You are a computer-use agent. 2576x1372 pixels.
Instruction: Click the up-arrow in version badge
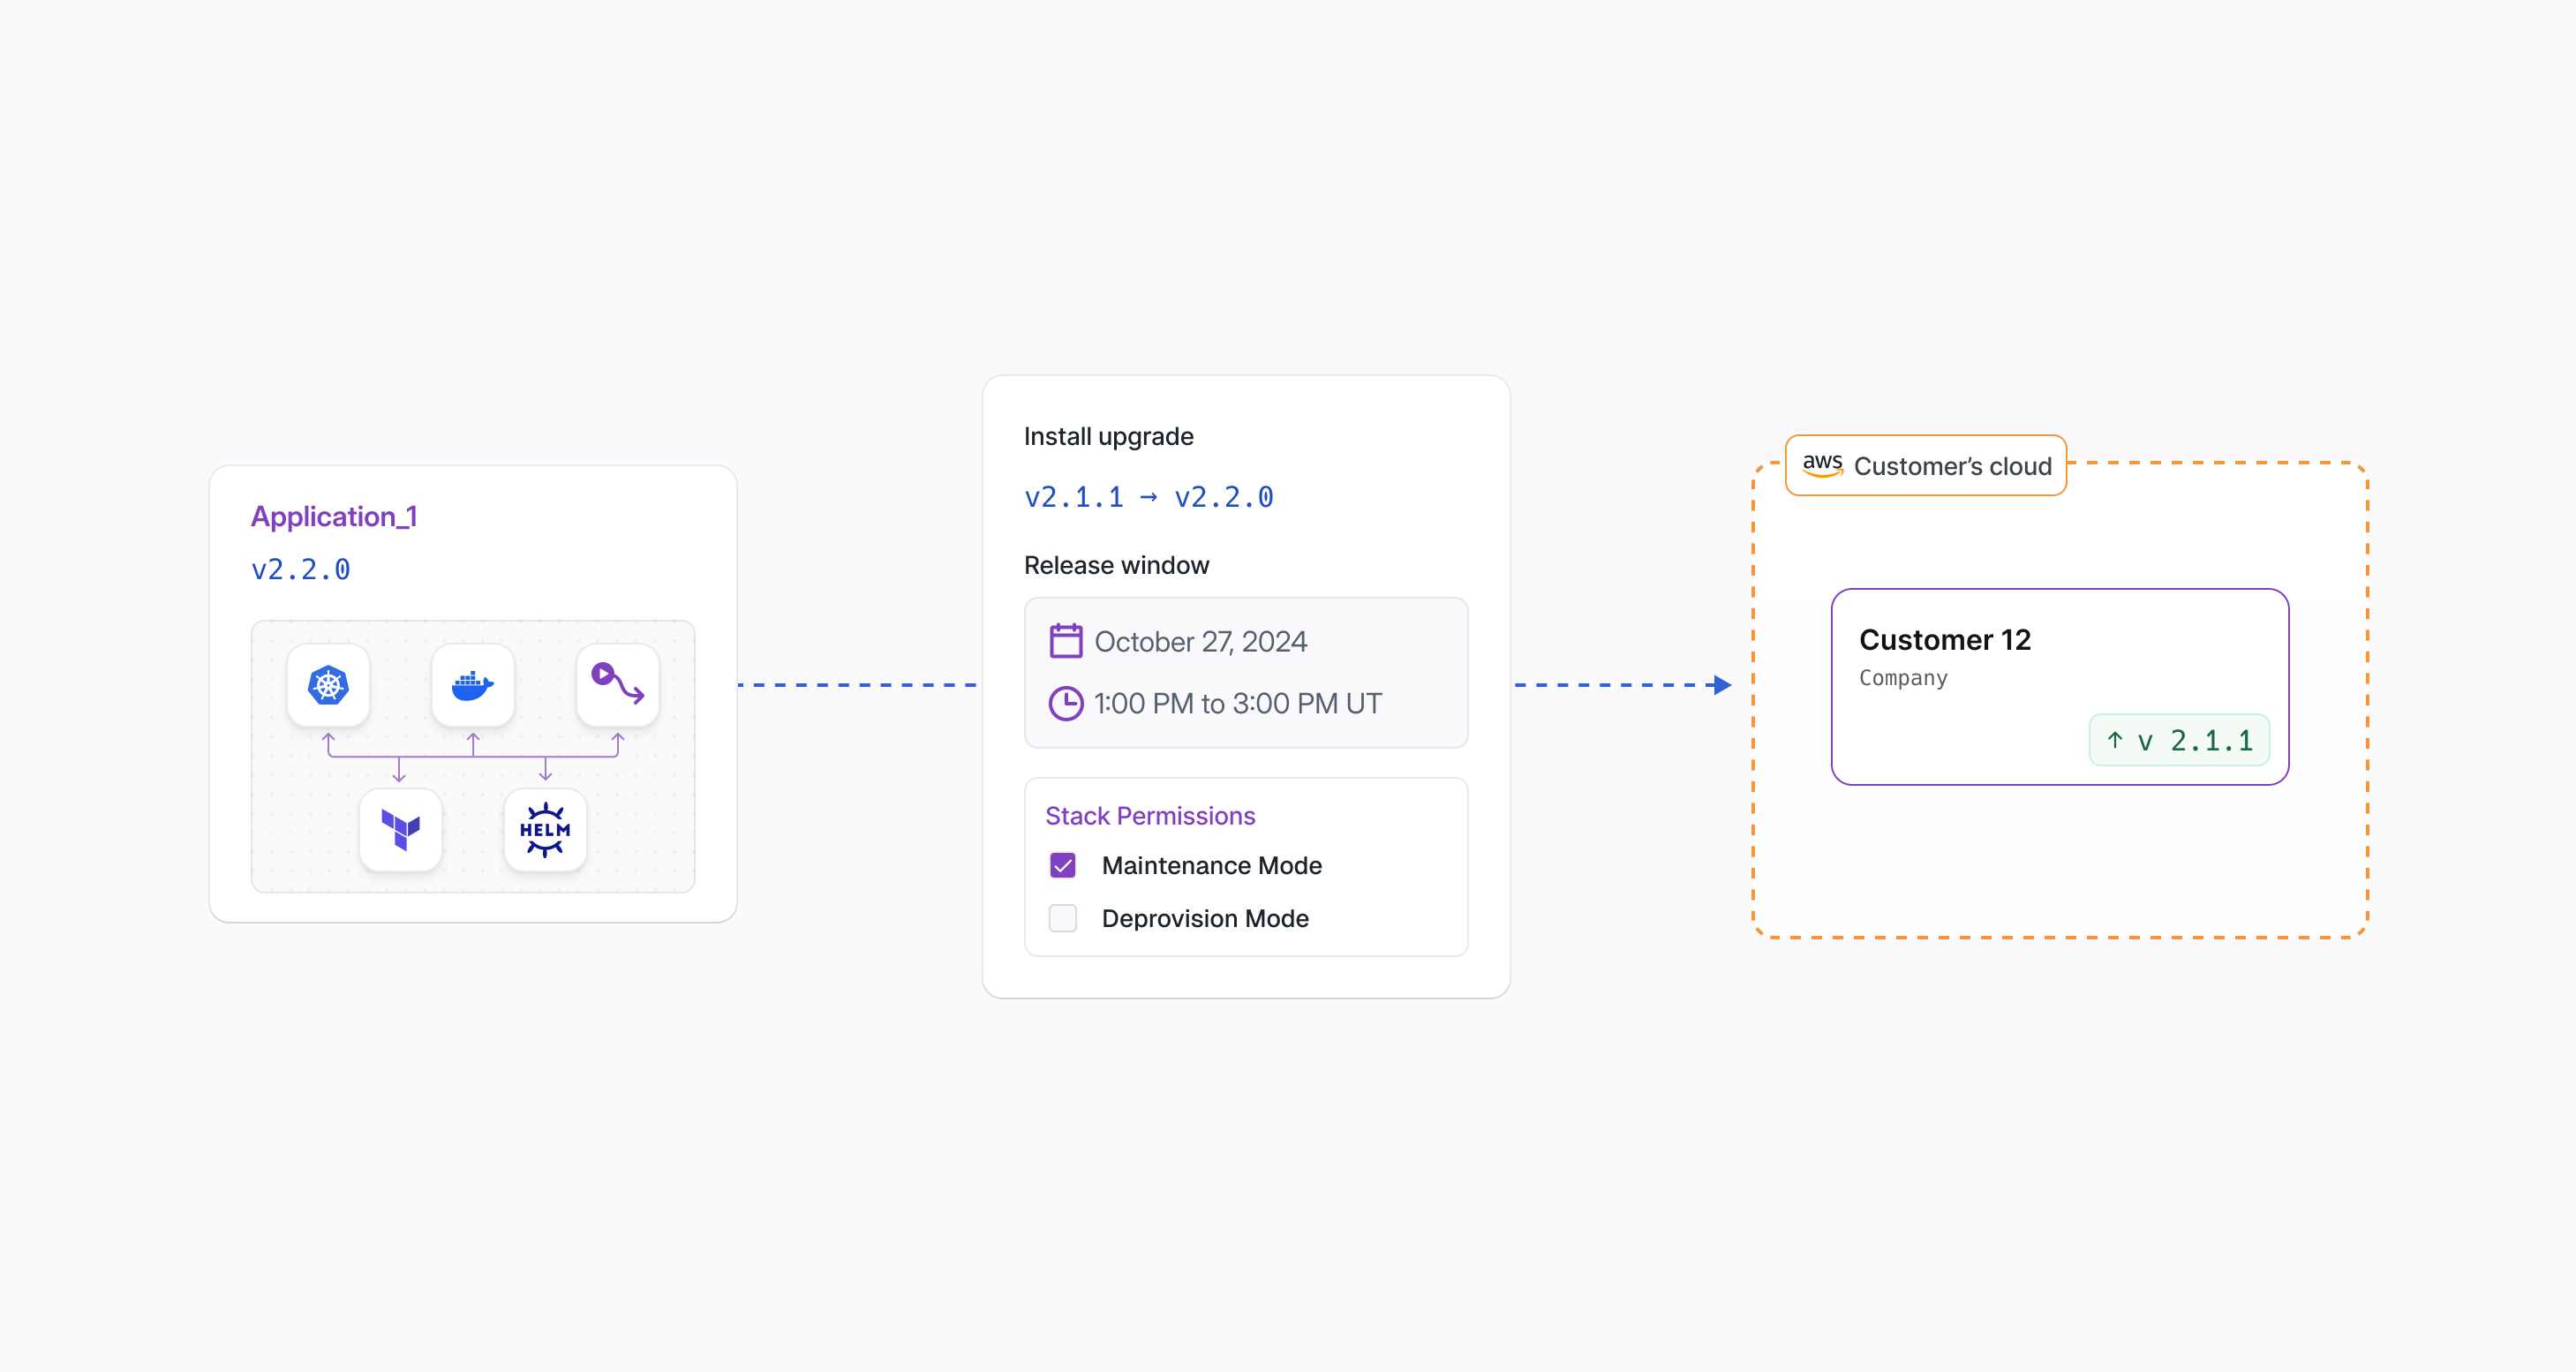[2114, 741]
